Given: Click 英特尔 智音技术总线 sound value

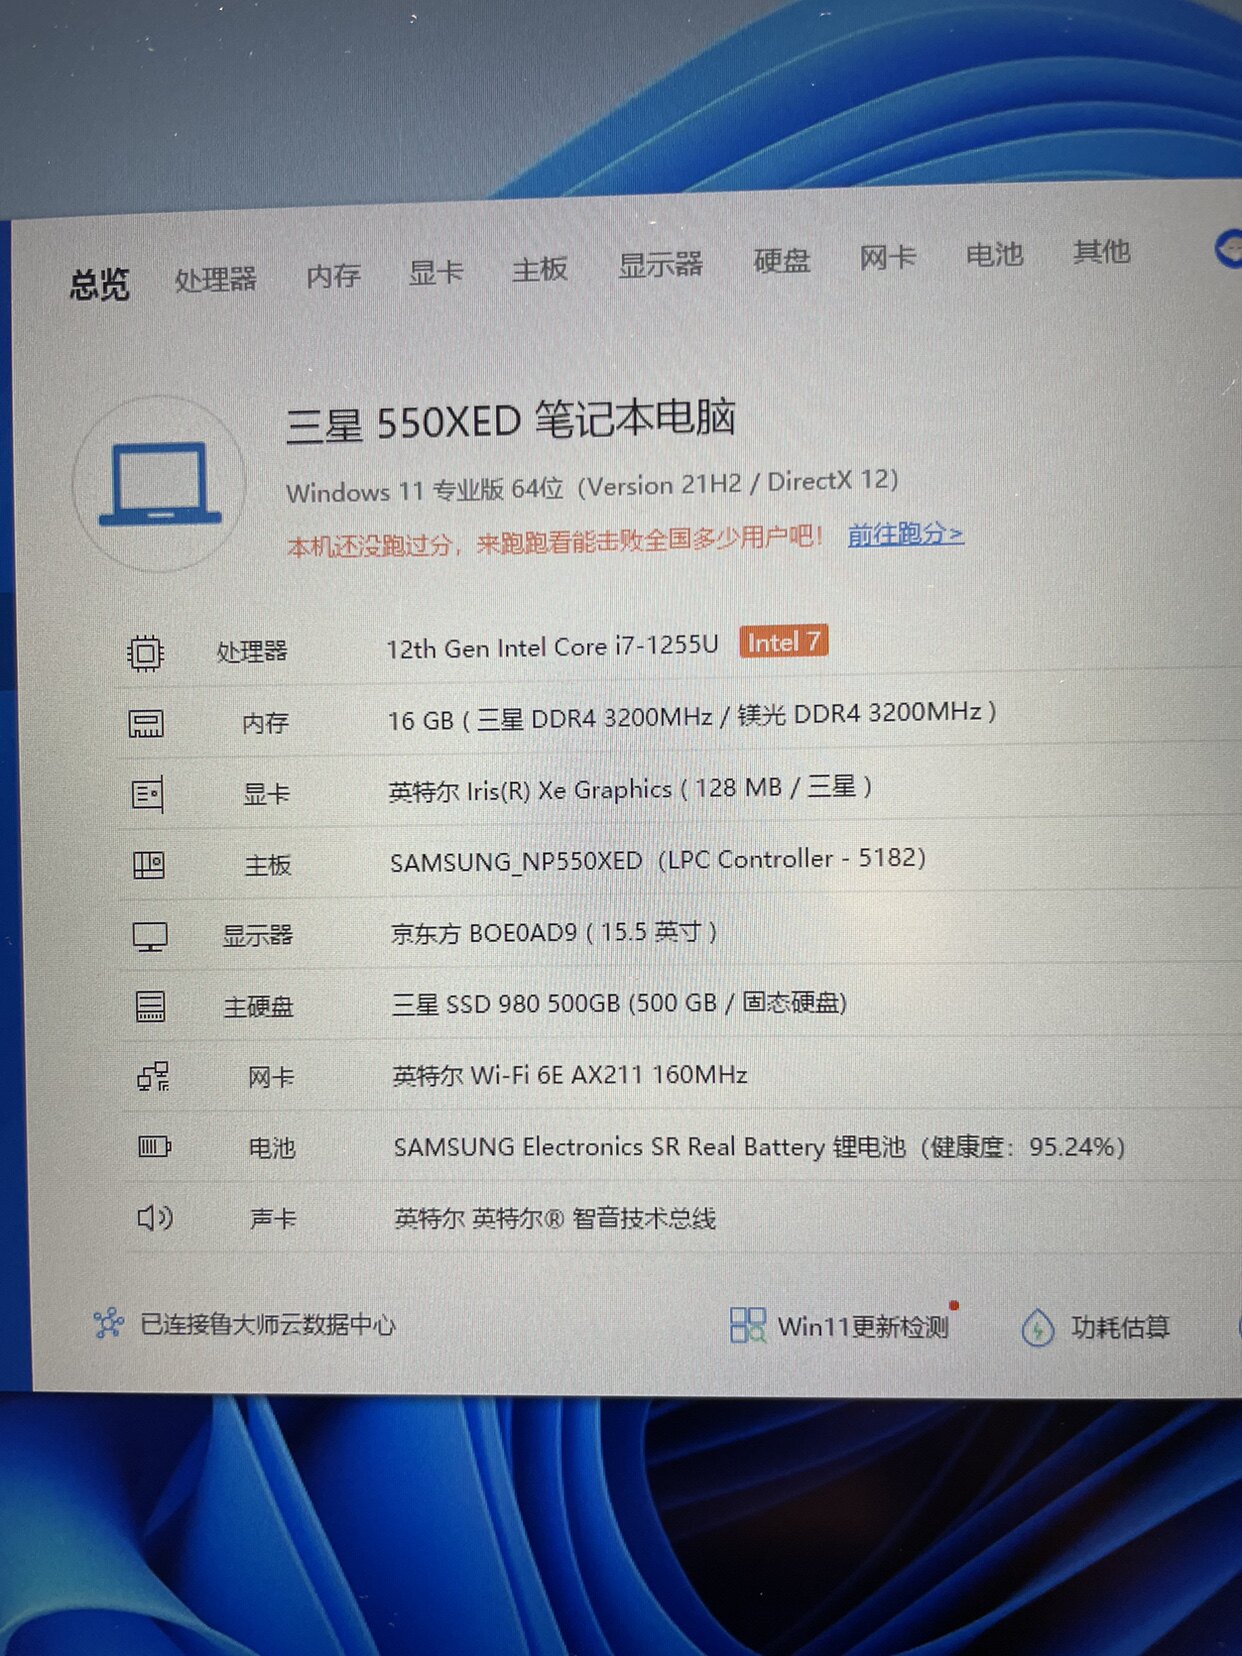Looking at the screenshot, I should (555, 1218).
